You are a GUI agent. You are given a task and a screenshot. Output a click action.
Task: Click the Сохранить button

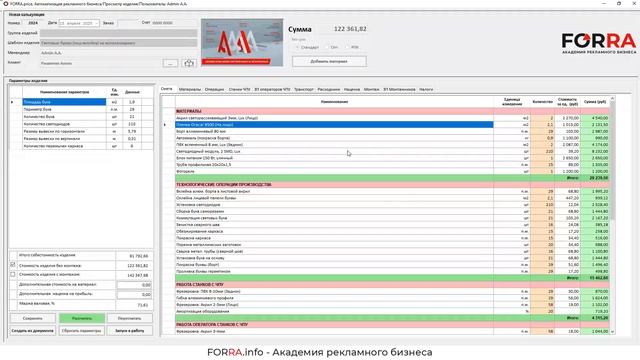(33, 318)
